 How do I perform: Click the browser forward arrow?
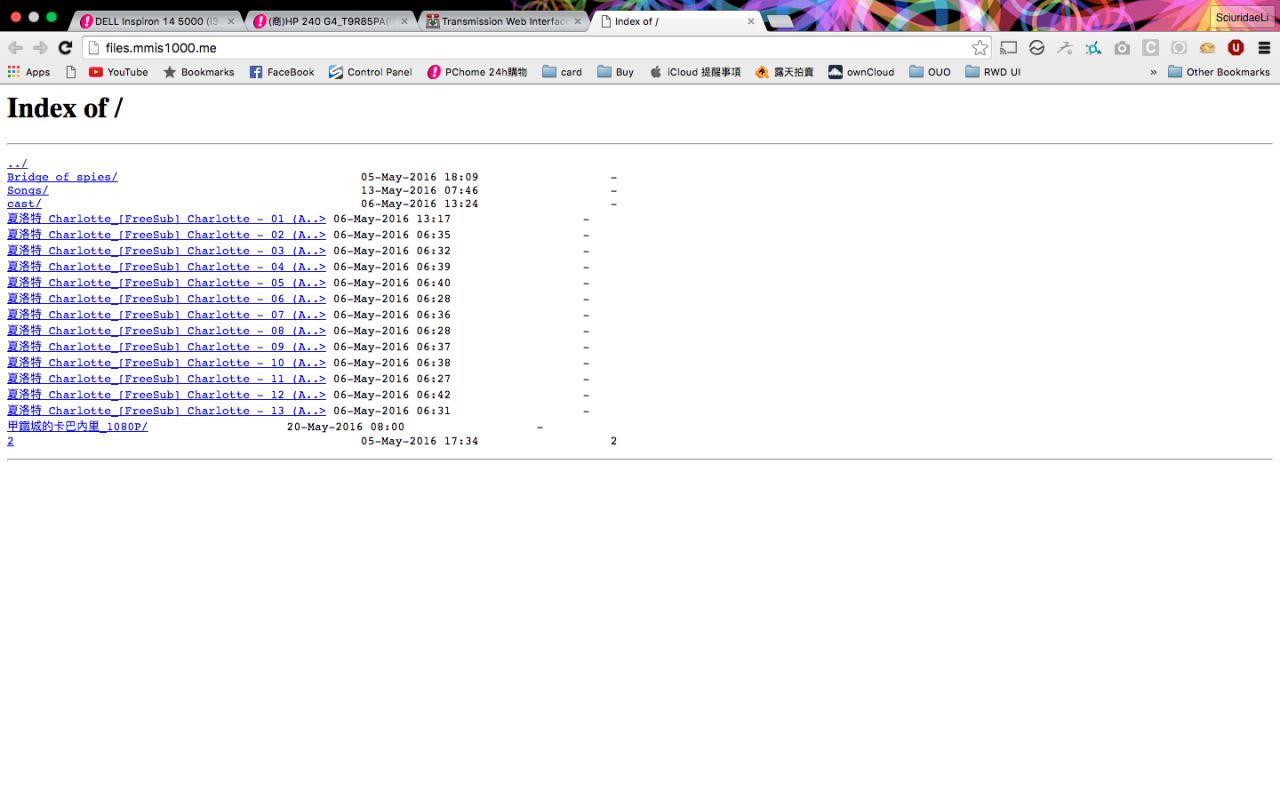tap(40, 48)
